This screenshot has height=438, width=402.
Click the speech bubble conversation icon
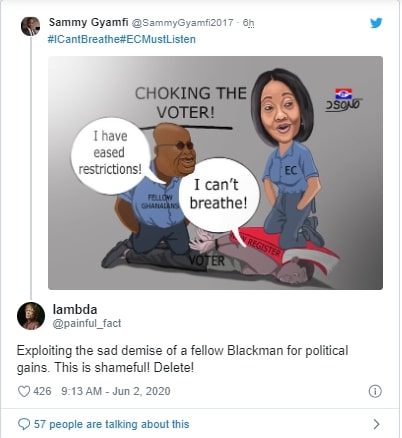(24, 424)
